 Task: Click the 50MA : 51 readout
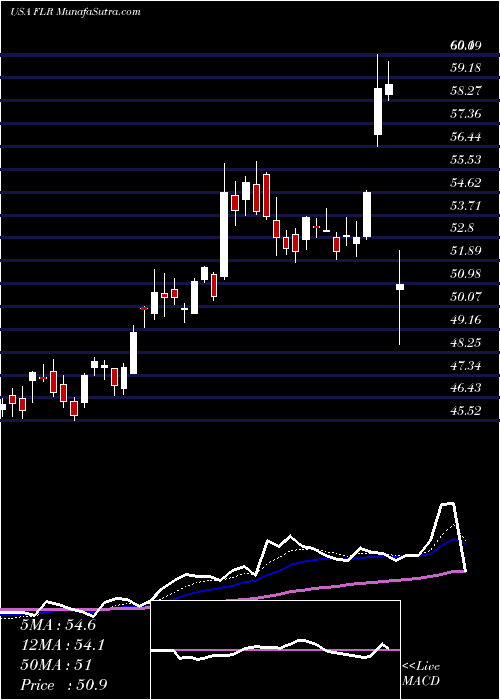56,665
